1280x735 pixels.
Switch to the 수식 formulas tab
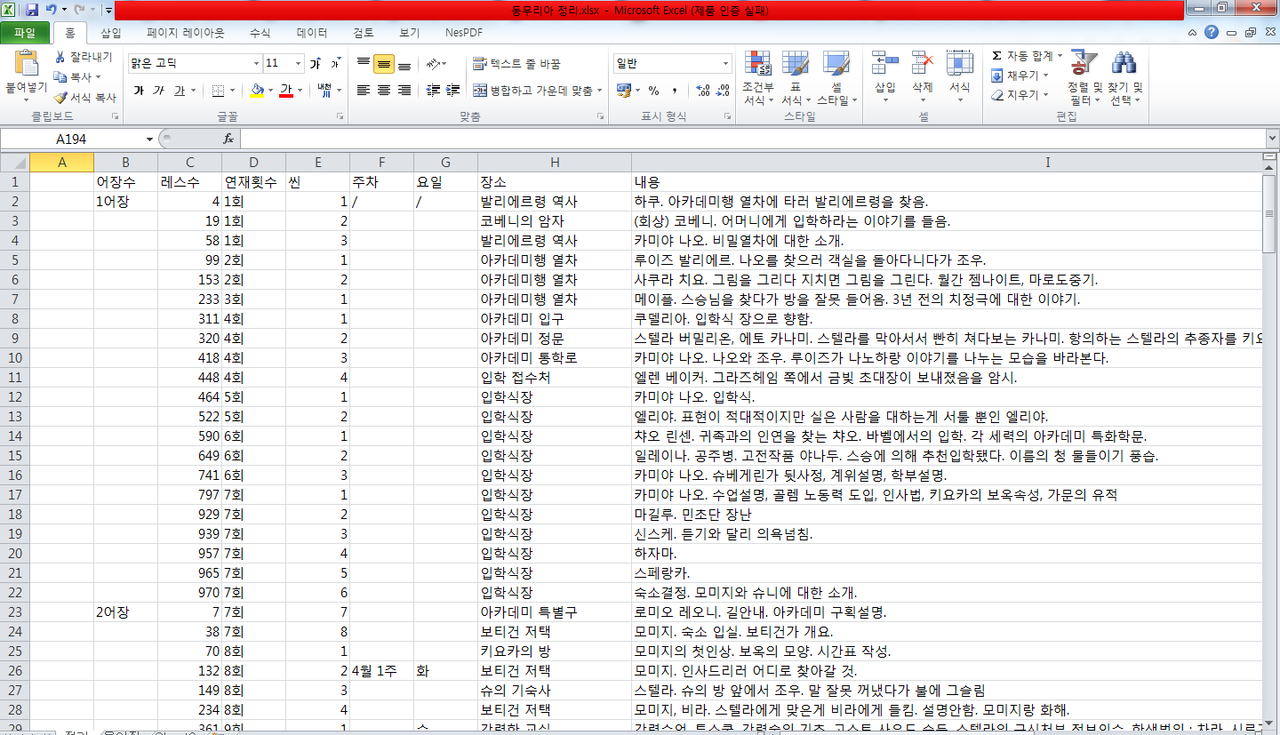(260, 32)
